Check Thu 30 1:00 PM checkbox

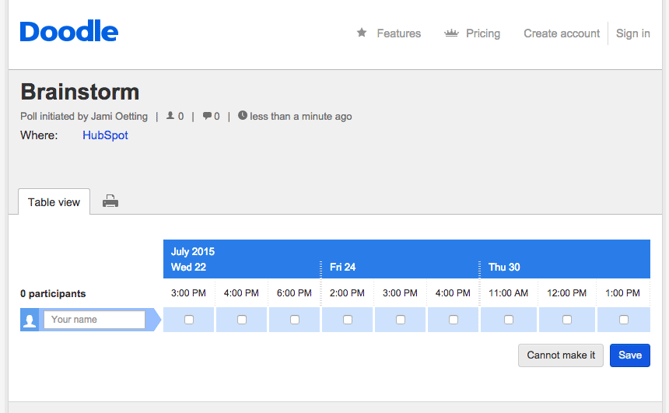(x=623, y=320)
